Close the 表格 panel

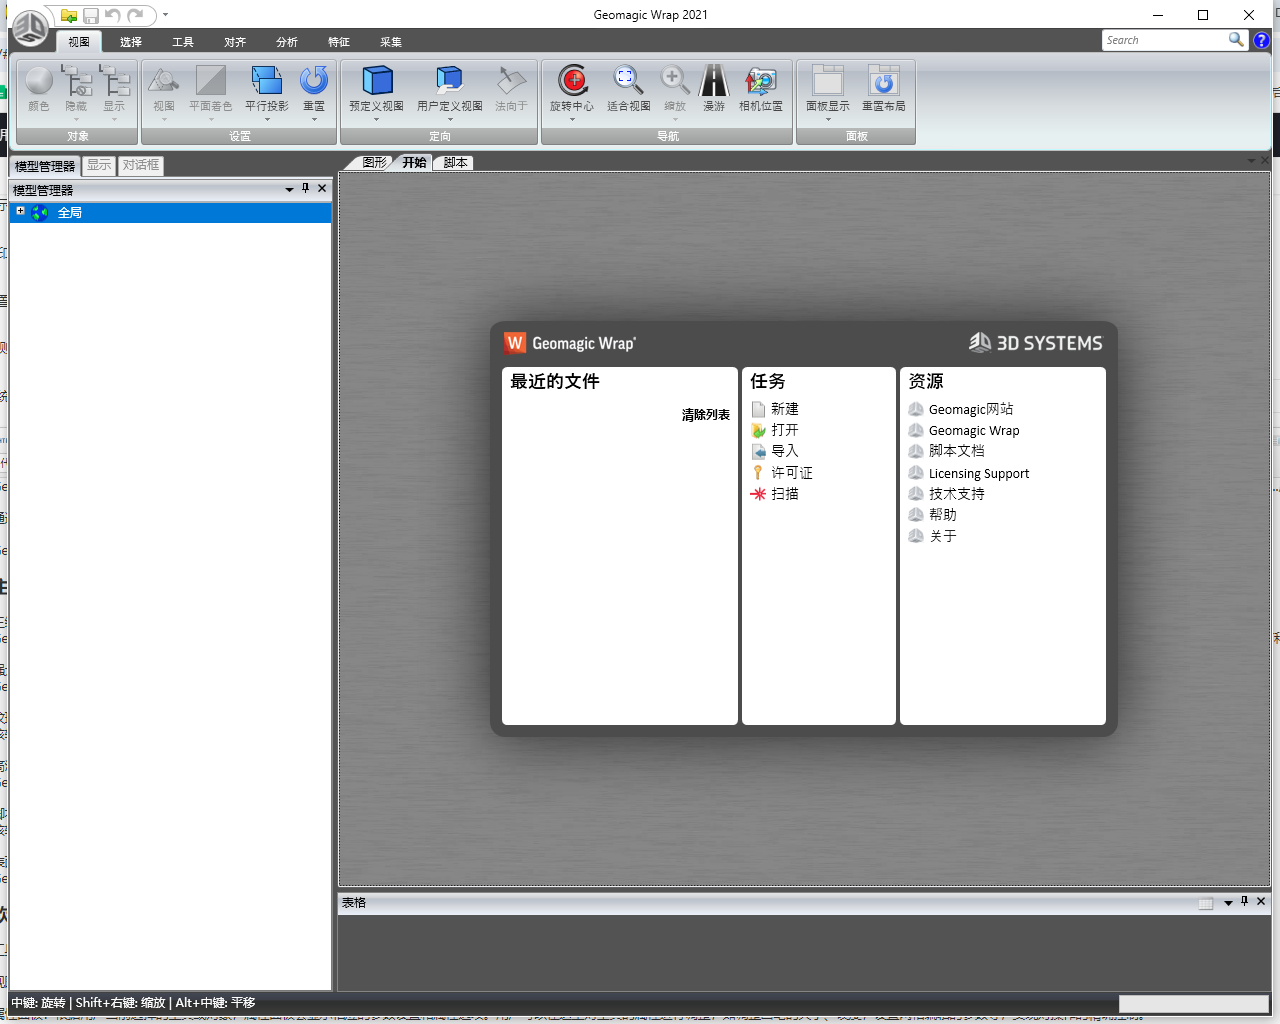(1261, 902)
